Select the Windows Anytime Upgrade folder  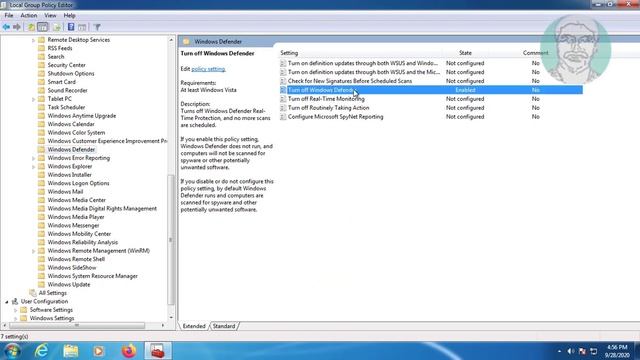coord(82,116)
